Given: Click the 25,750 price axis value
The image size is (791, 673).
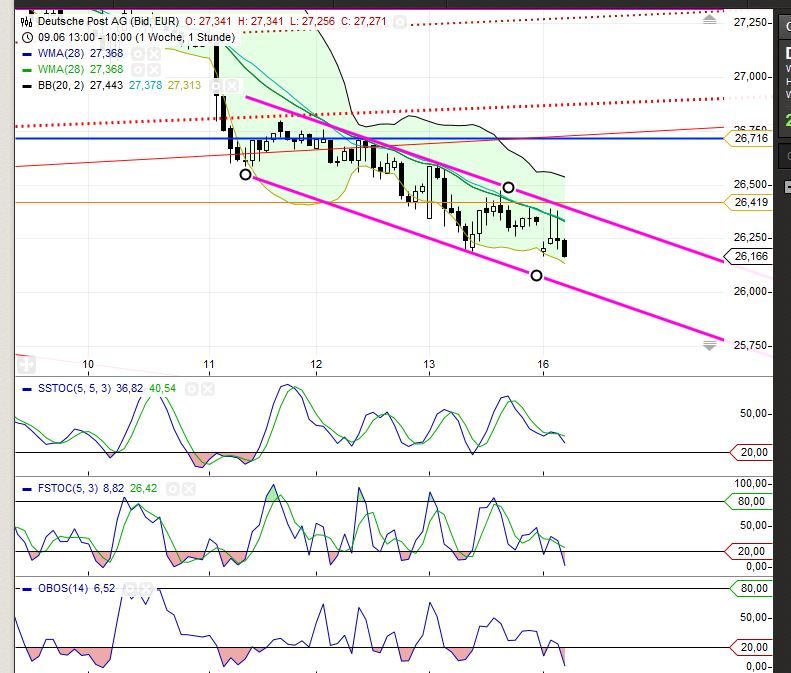Looking at the screenshot, I should click(x=751, y=346).
